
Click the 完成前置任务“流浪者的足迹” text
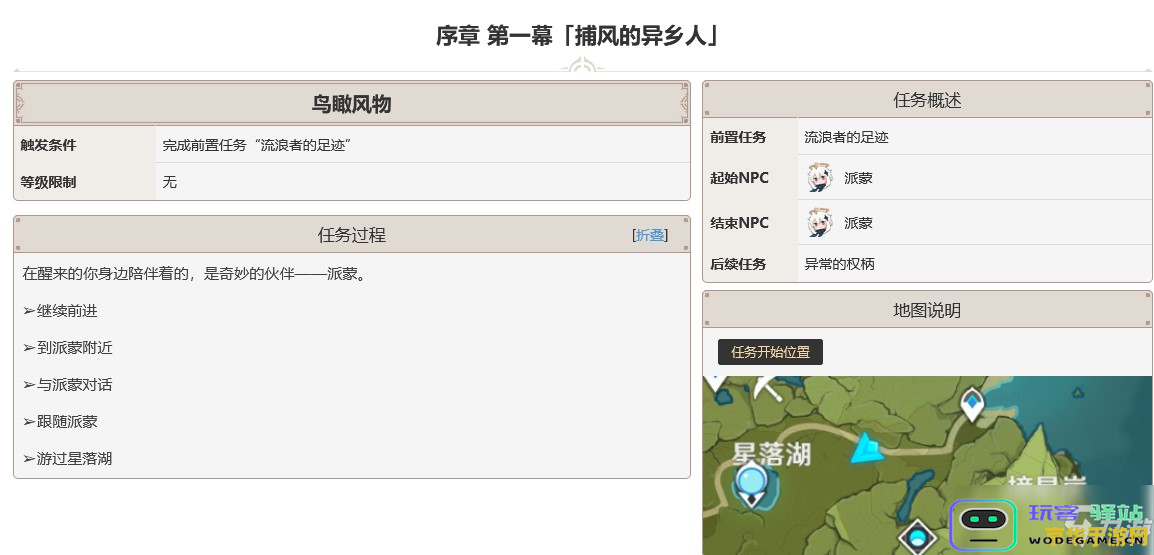tap(256, 145)
